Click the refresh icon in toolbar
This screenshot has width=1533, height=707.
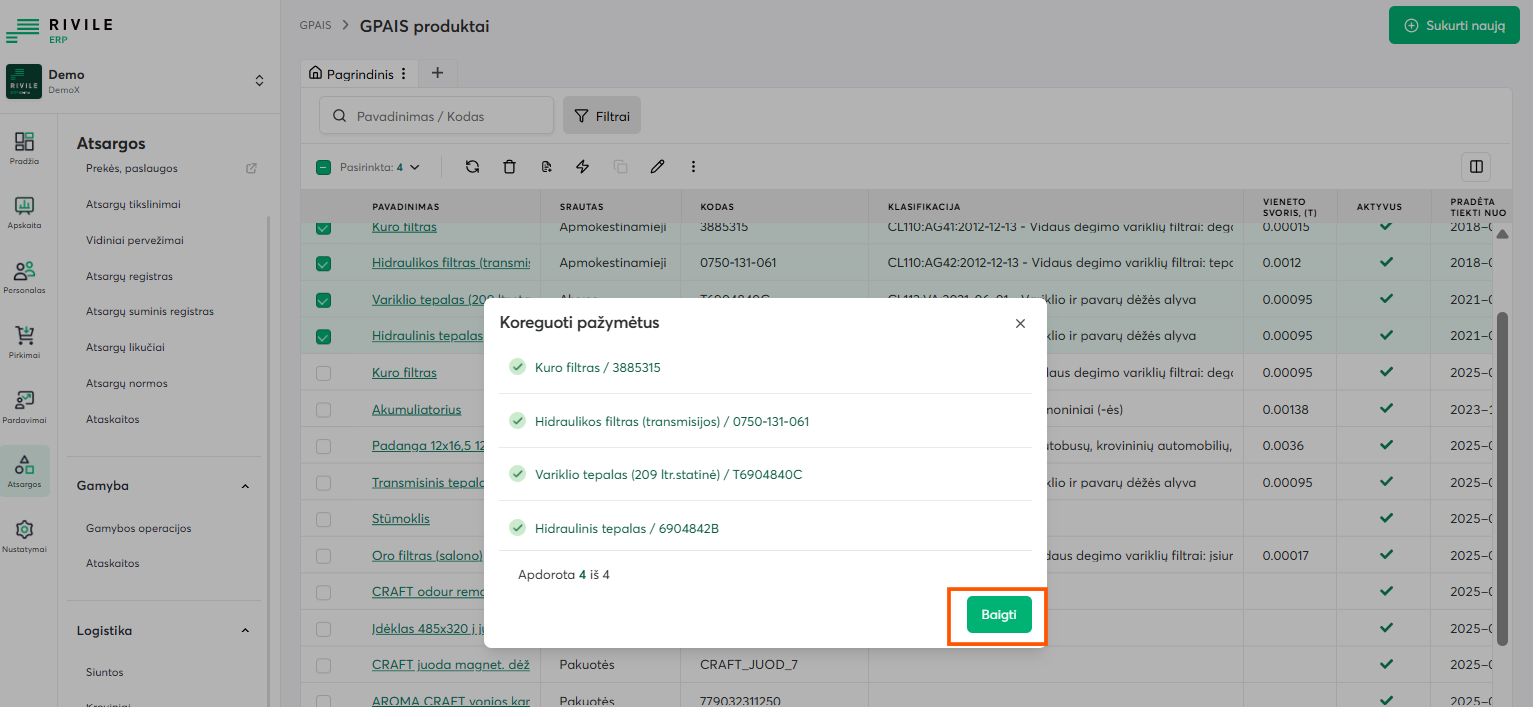point(472,167)
